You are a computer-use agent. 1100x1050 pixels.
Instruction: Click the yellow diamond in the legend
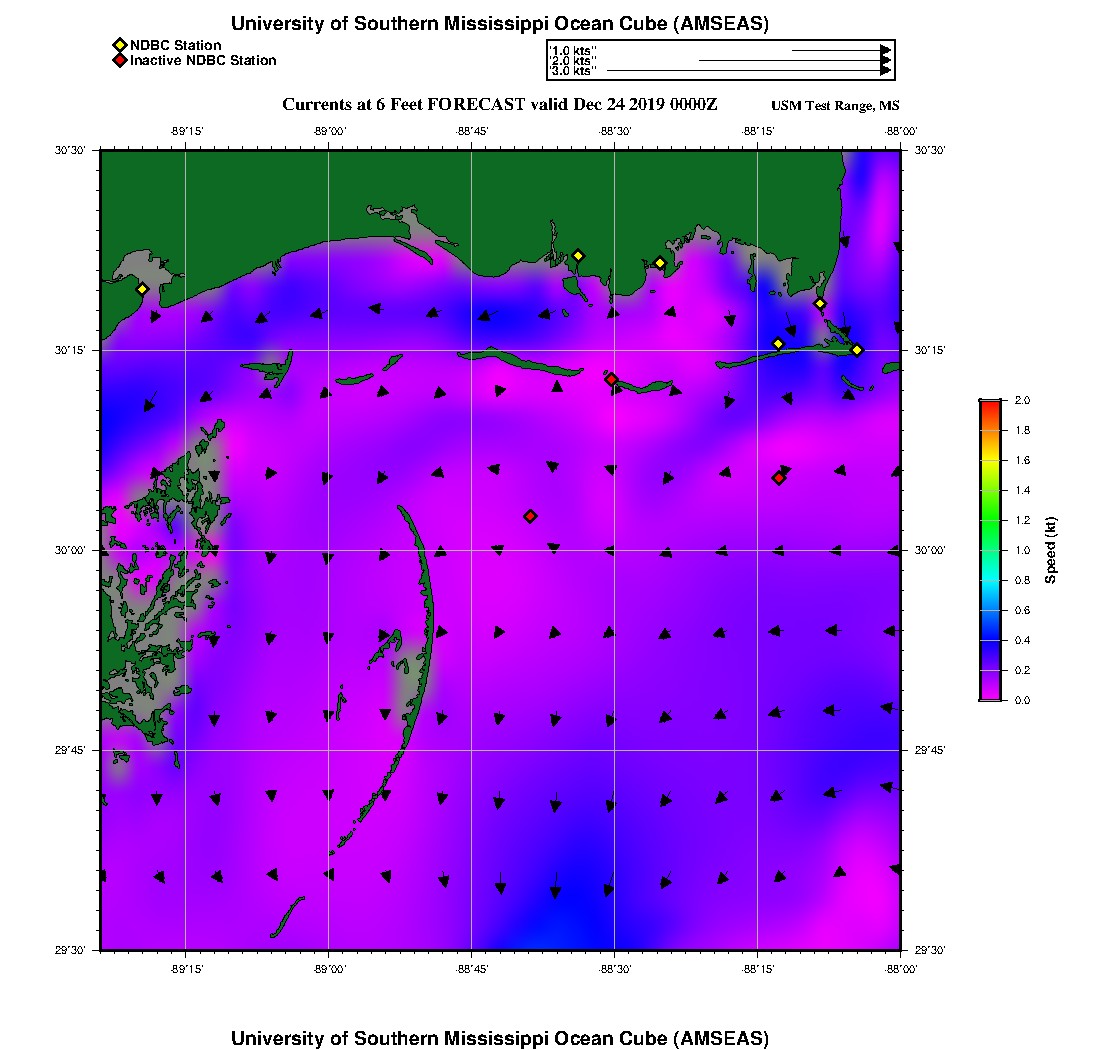pos(119,45)
